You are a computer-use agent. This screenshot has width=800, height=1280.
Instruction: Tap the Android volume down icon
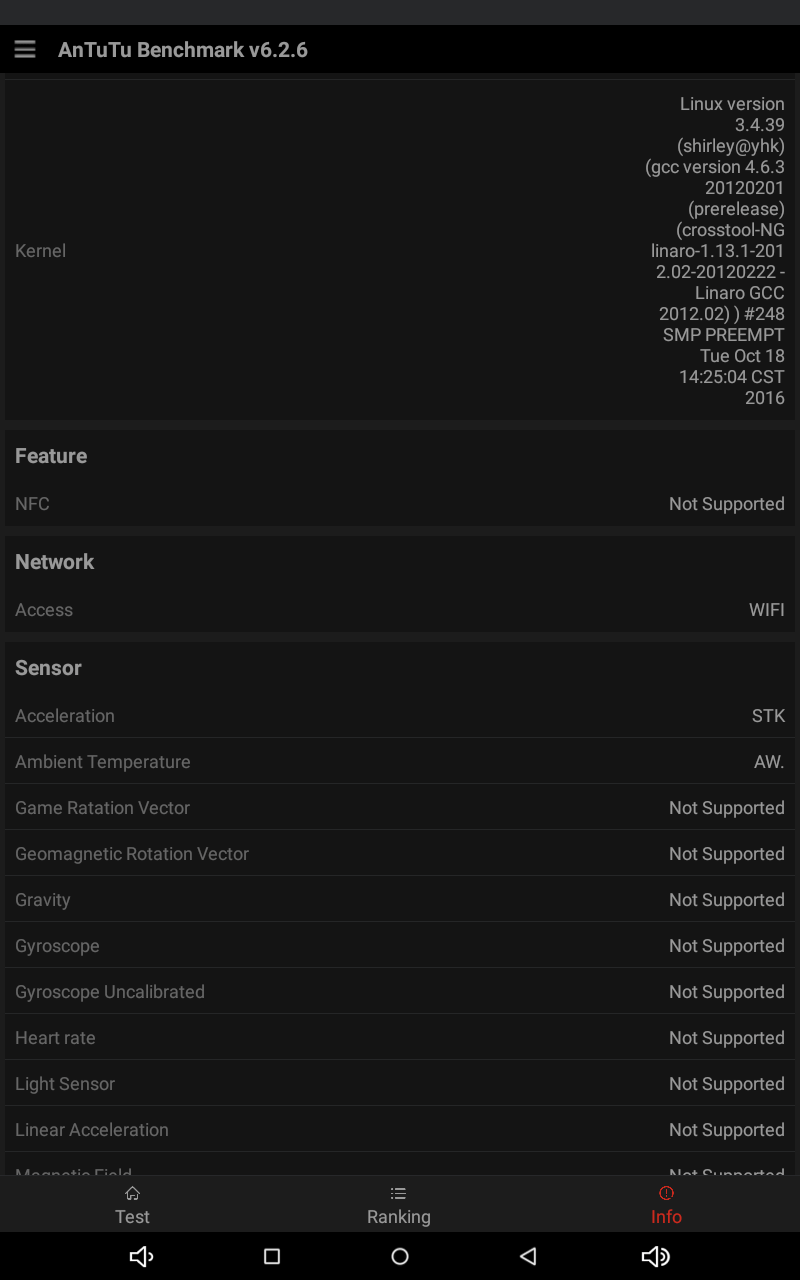[141, 1256]
